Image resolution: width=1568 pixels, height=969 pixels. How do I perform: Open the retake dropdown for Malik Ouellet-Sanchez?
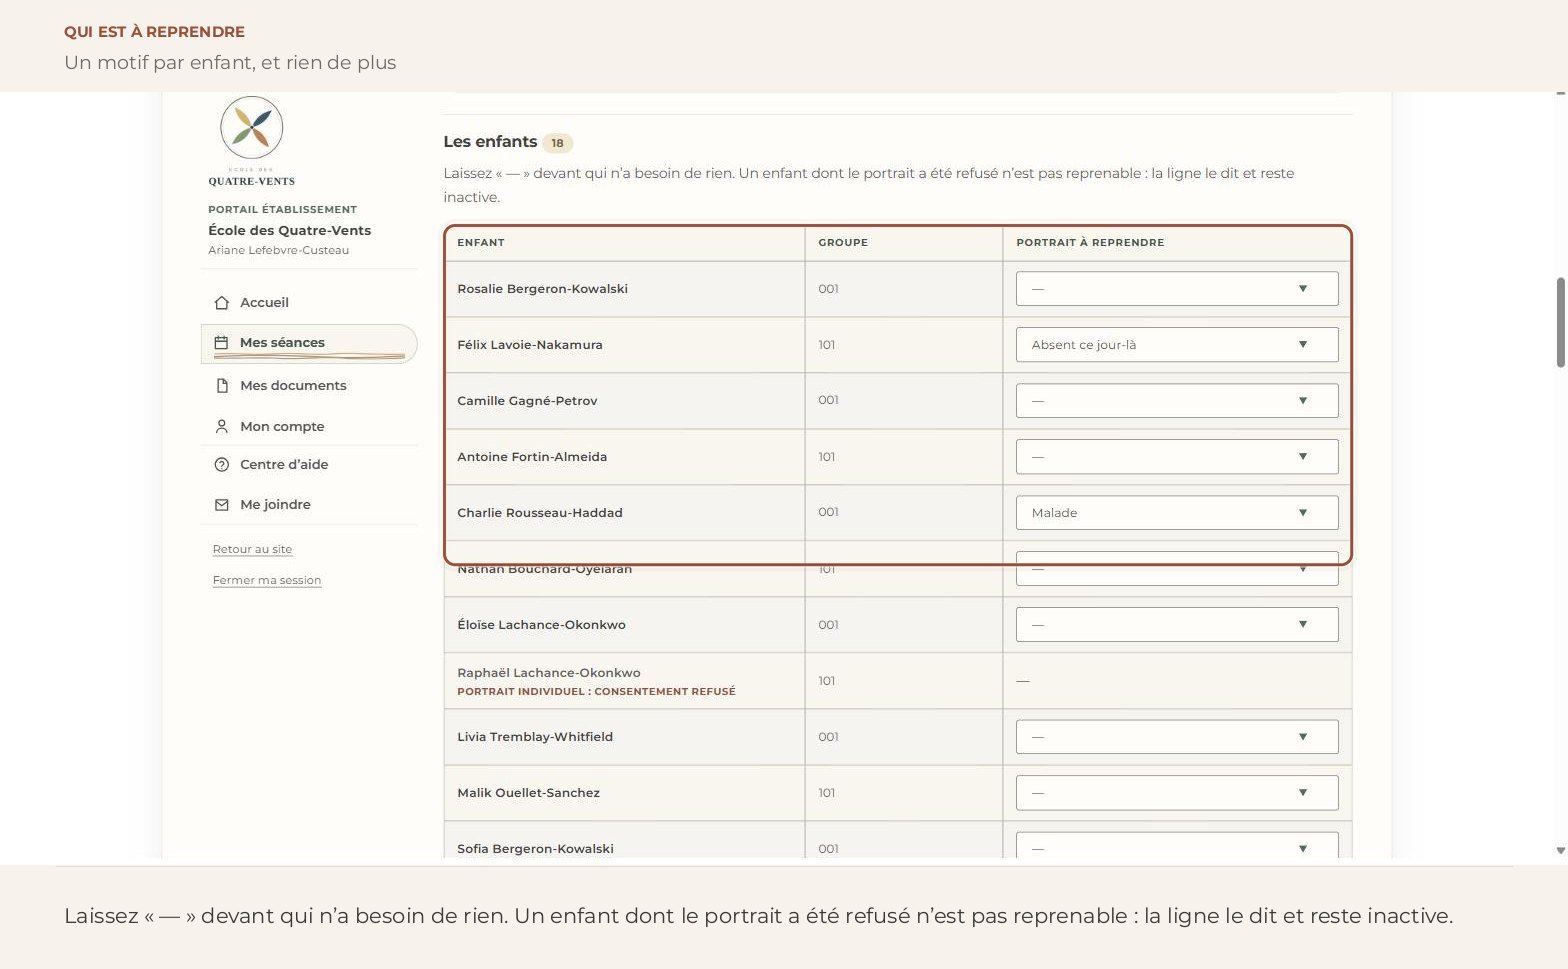click(x=1177, y=793)
